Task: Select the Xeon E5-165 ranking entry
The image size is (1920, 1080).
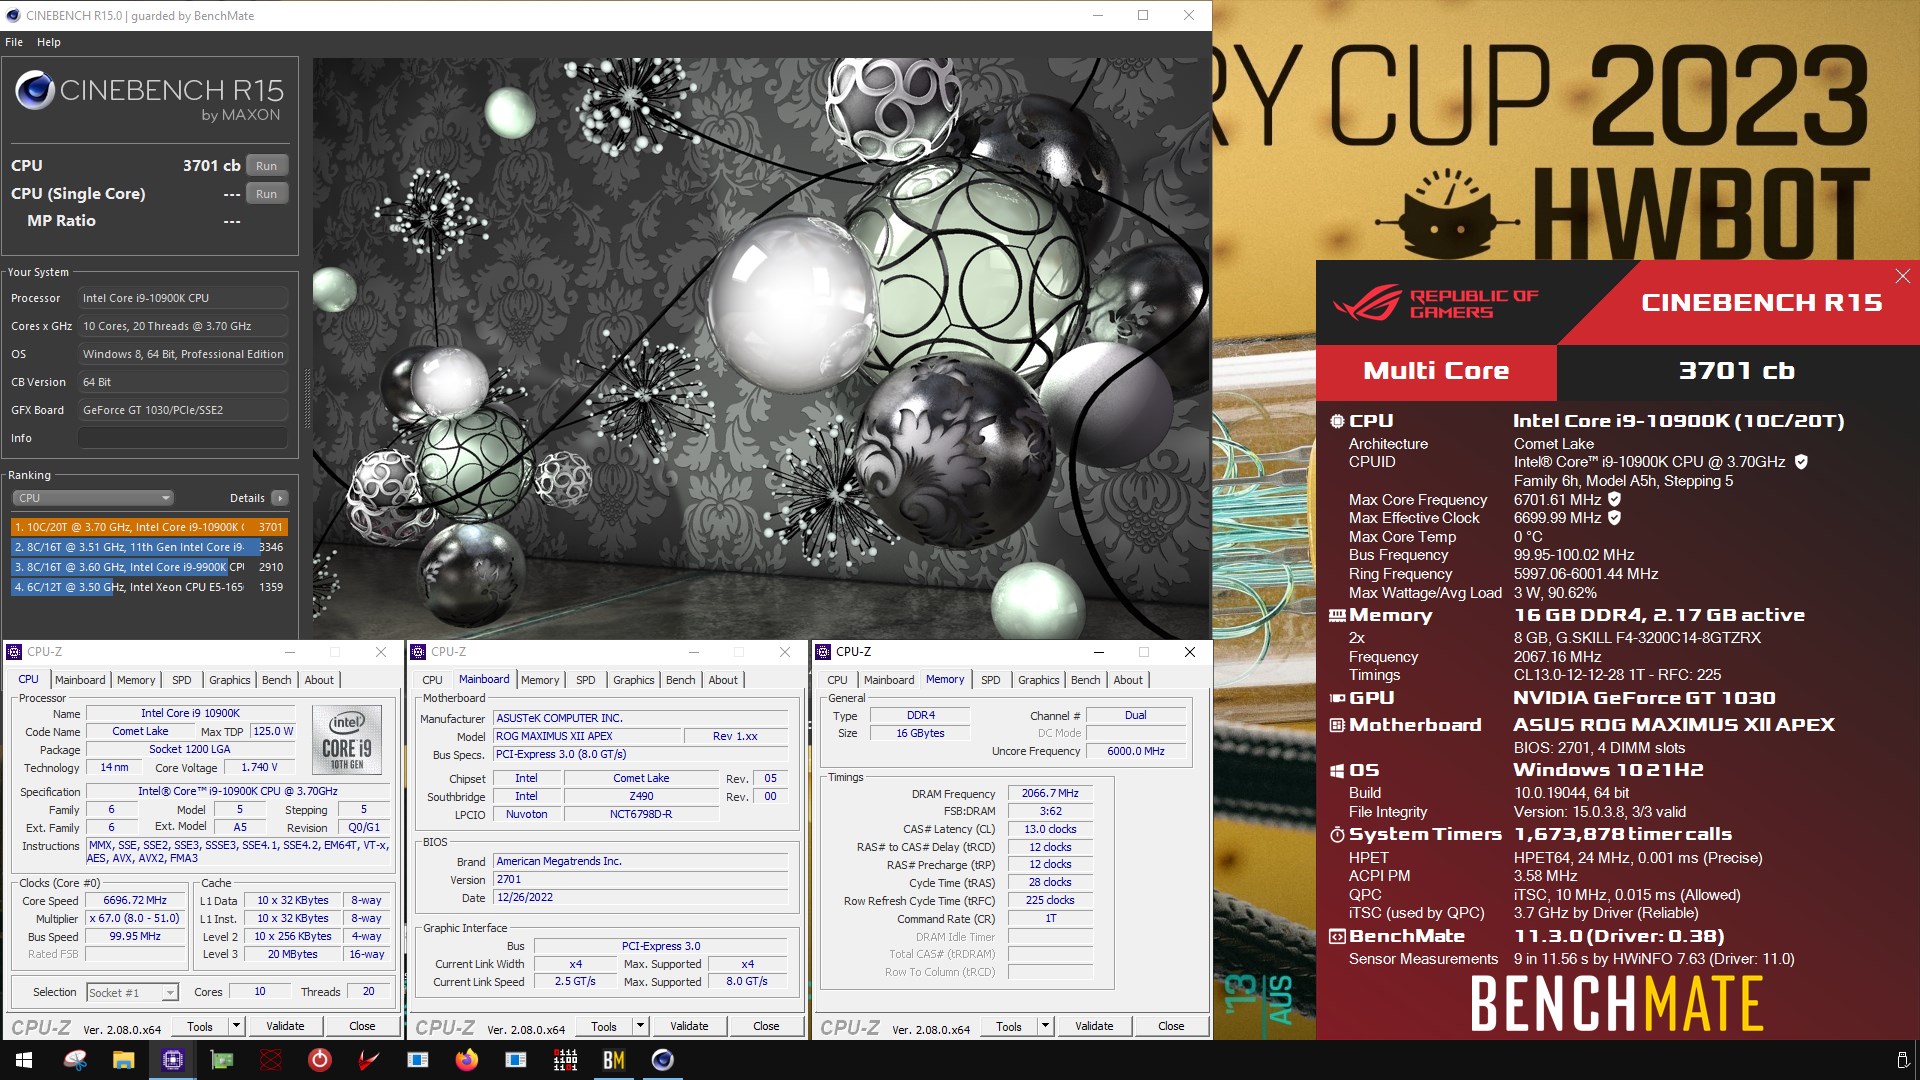Action: pos(149,587)
